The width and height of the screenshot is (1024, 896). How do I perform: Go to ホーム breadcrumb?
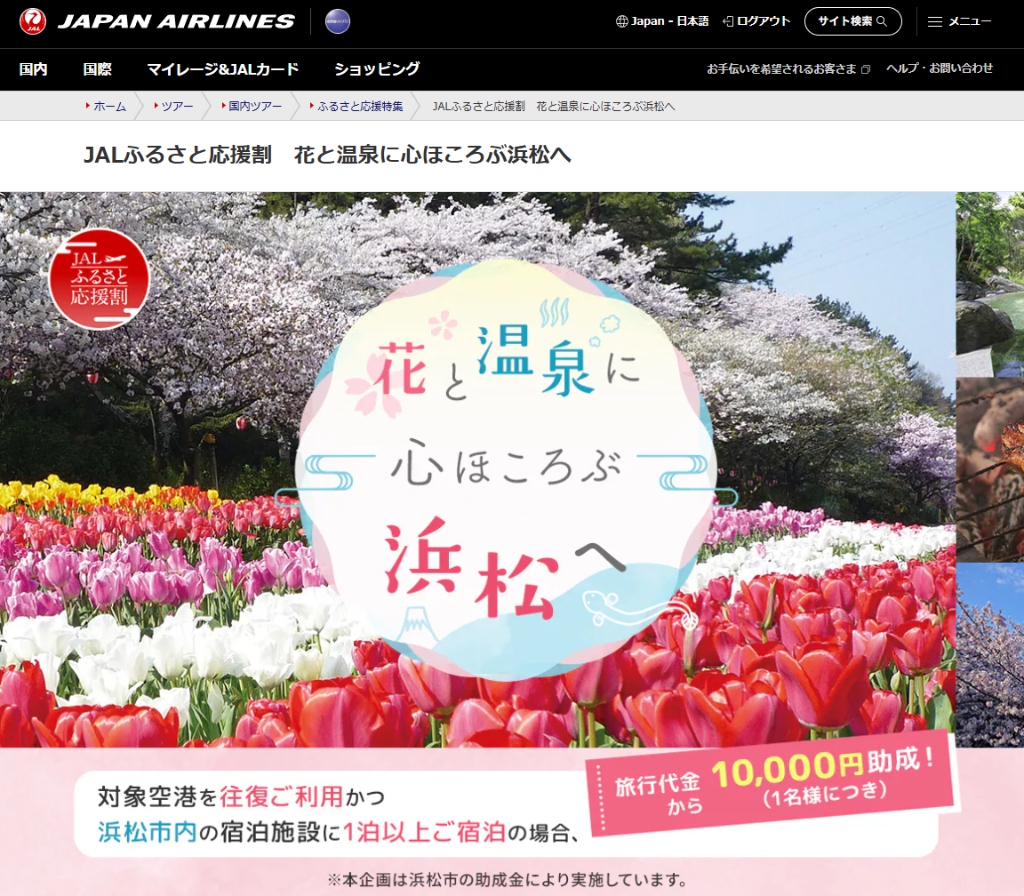tap(110, 106)
